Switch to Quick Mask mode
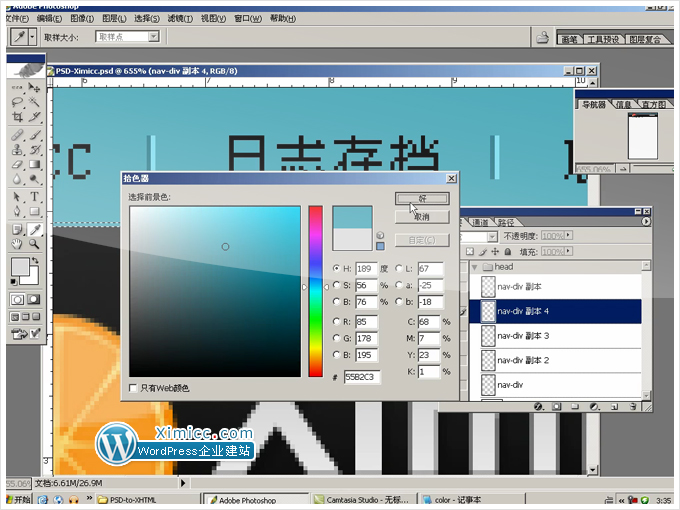680x510 pixels. coord(34,299)
